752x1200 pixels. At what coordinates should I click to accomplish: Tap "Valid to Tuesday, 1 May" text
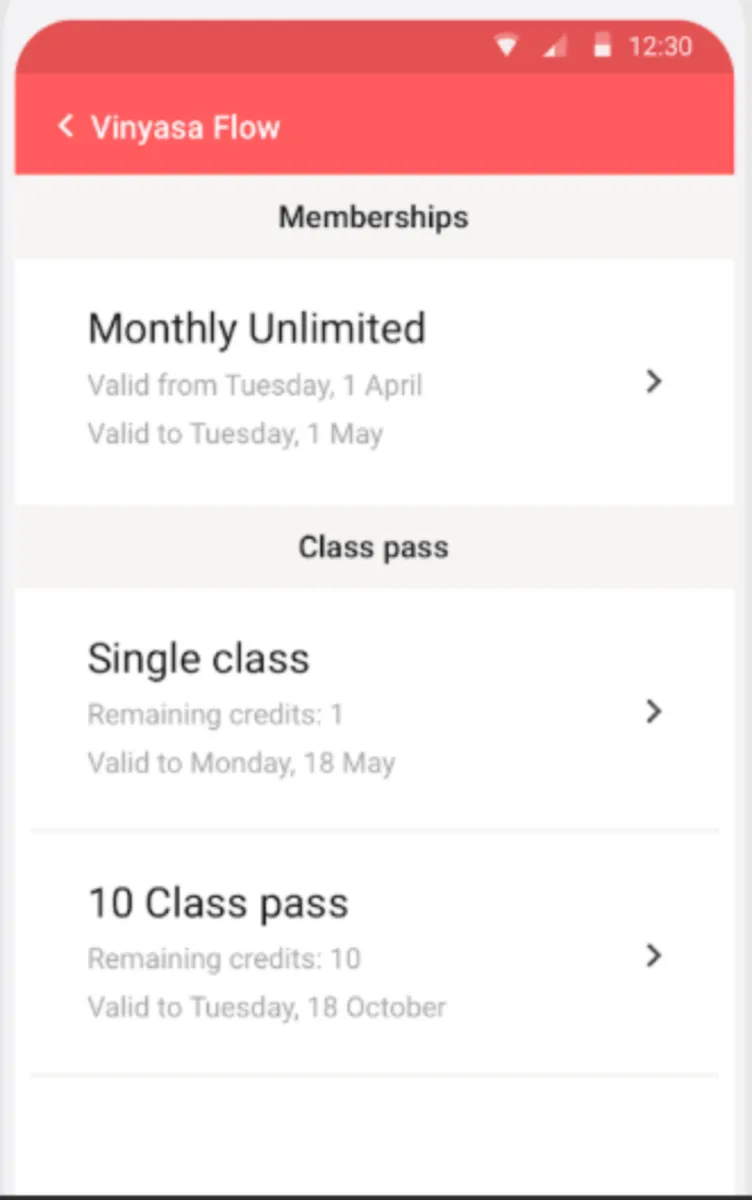(x=235, y=434)
